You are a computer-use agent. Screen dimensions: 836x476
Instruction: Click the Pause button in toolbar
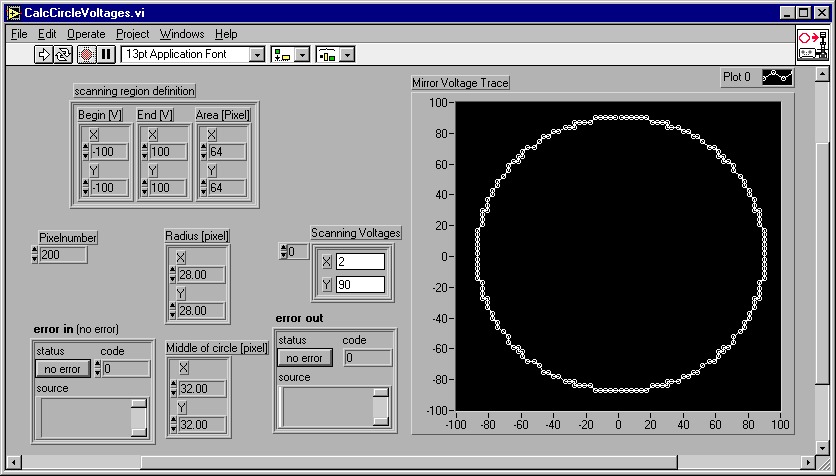[x=106, y=54]
